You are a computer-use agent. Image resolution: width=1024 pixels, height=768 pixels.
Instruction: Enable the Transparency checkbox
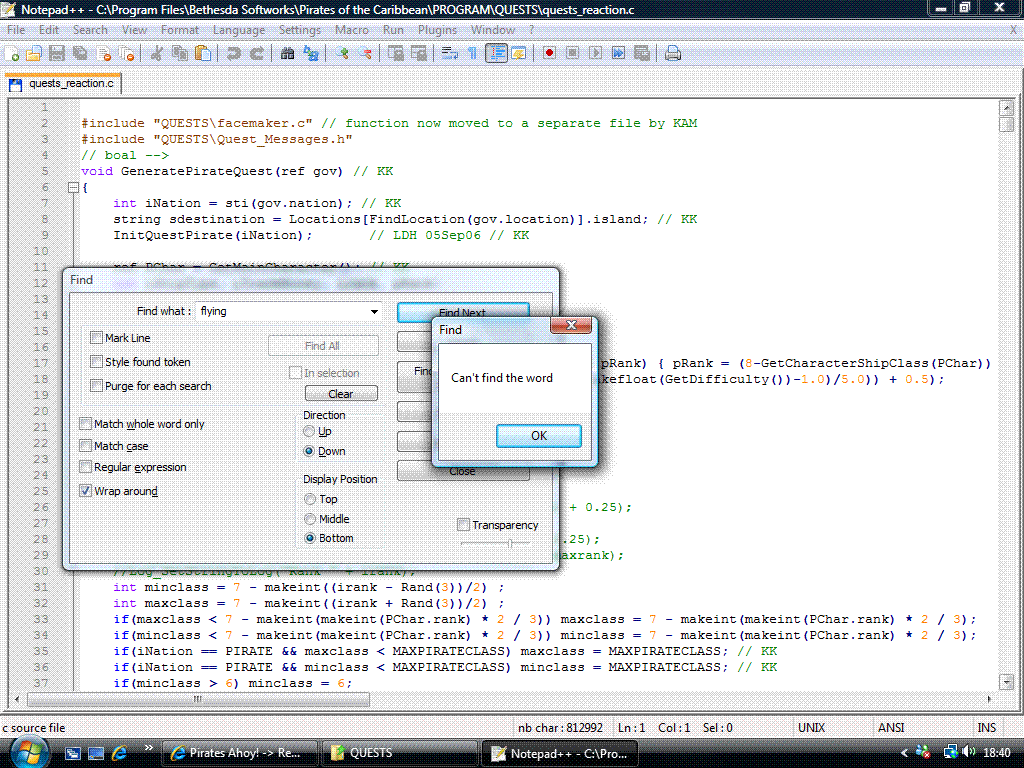(464, 525)
